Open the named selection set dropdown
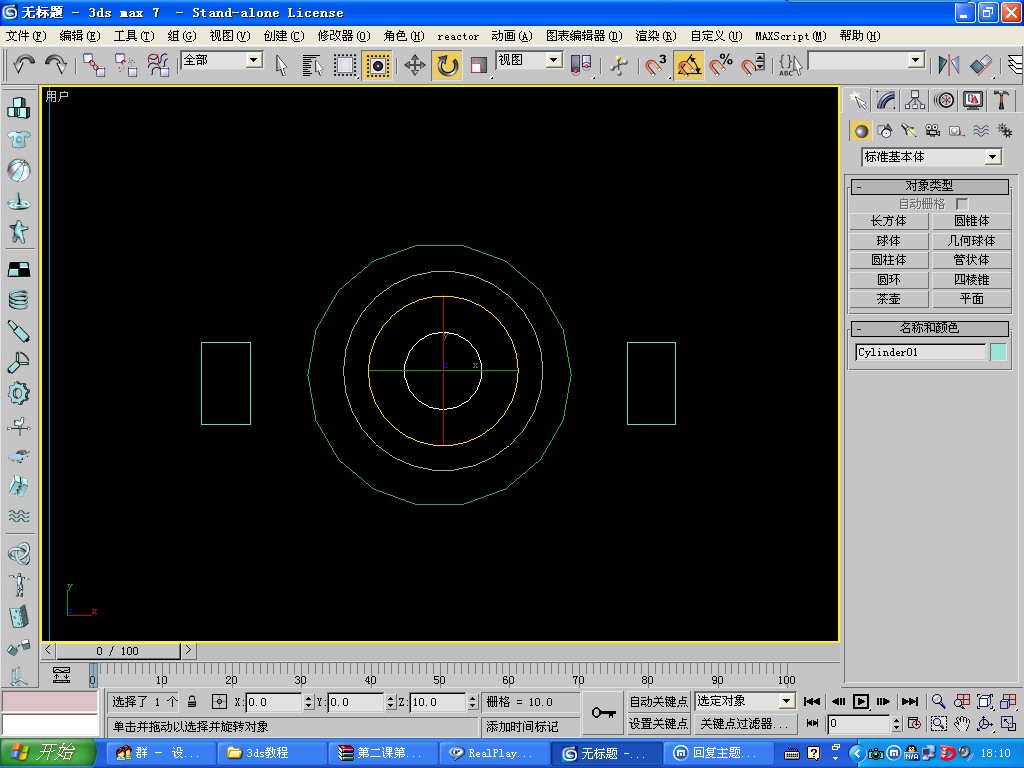Viewport: 1024px width, 768px height. point(916,61)
